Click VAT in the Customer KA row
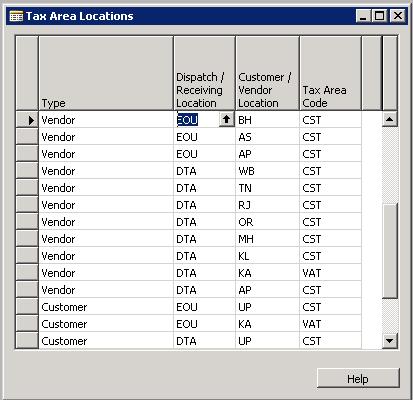The image size is (413, 400). click(x=330, y=324)
